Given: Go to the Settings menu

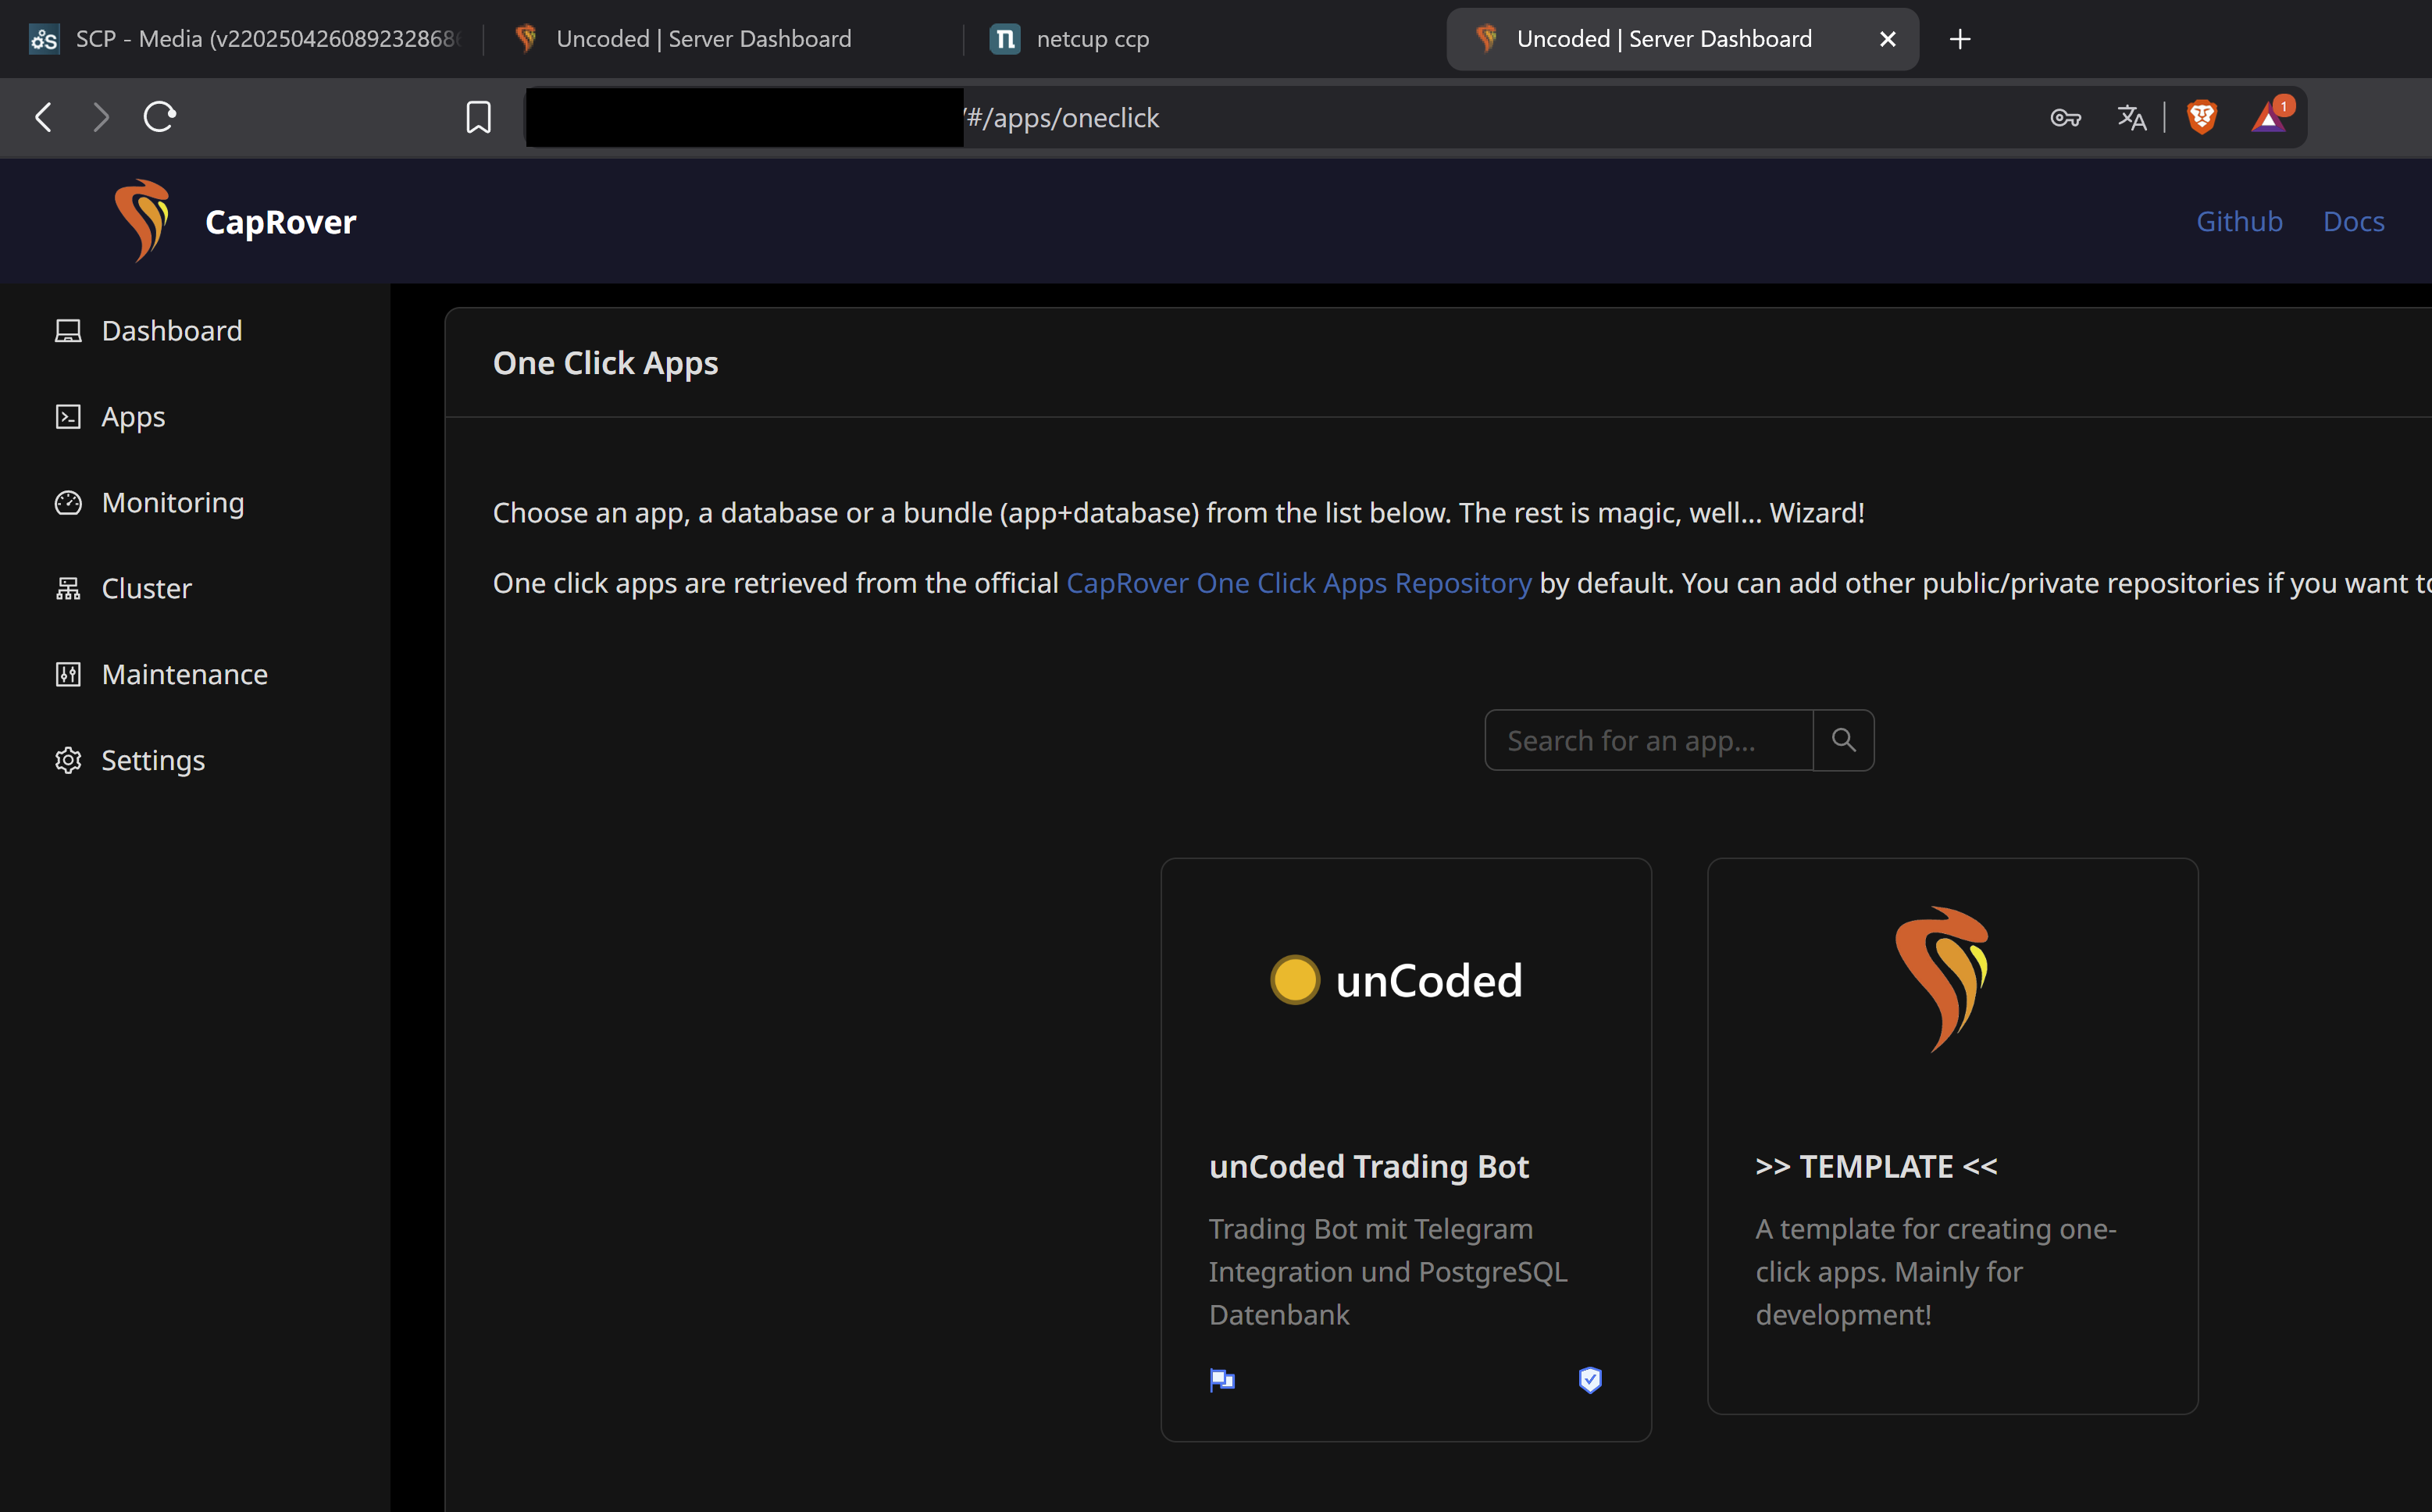Looking at the screenshot, I should (x=153, y=760).
